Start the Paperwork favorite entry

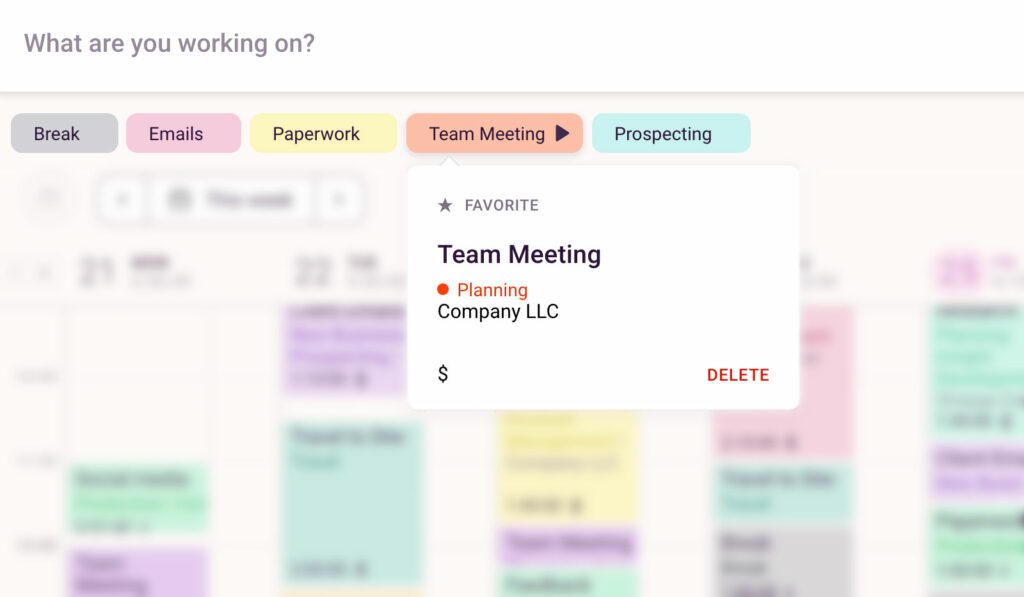322,132
